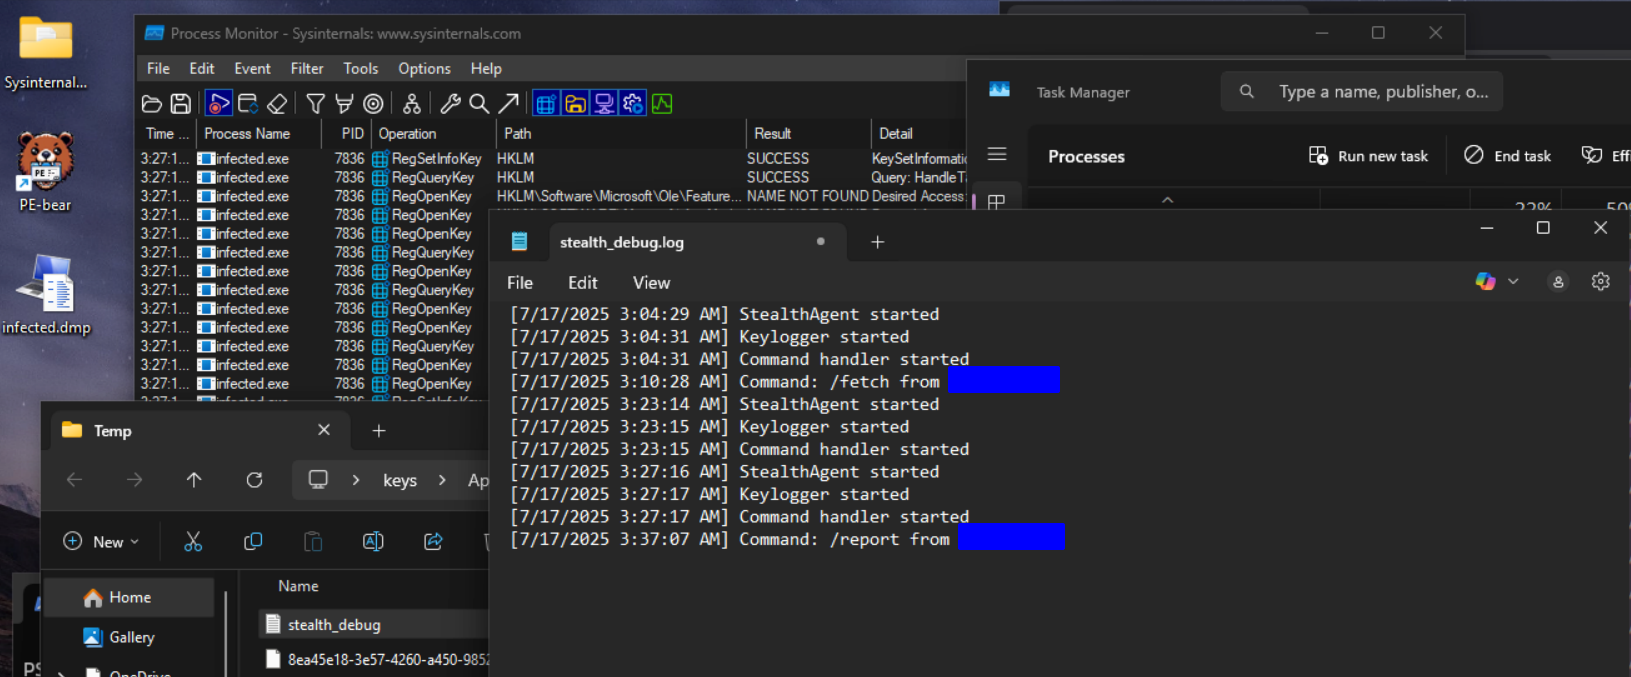Screen dimensions: 1631x677
Task: Click End task in Task Manager
Action: [1508, 156]
